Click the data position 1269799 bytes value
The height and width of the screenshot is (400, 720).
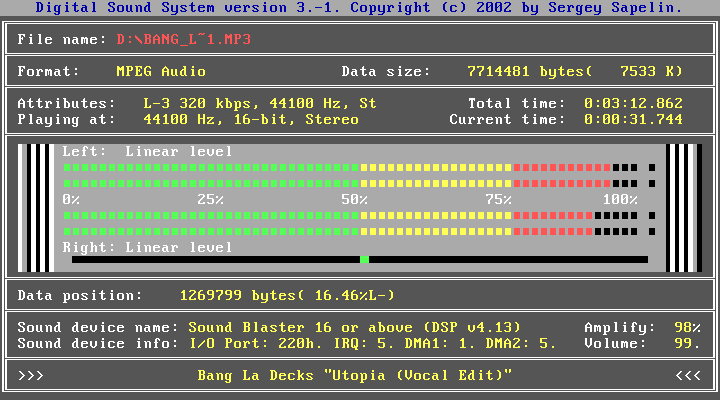[x=242, y=295]
